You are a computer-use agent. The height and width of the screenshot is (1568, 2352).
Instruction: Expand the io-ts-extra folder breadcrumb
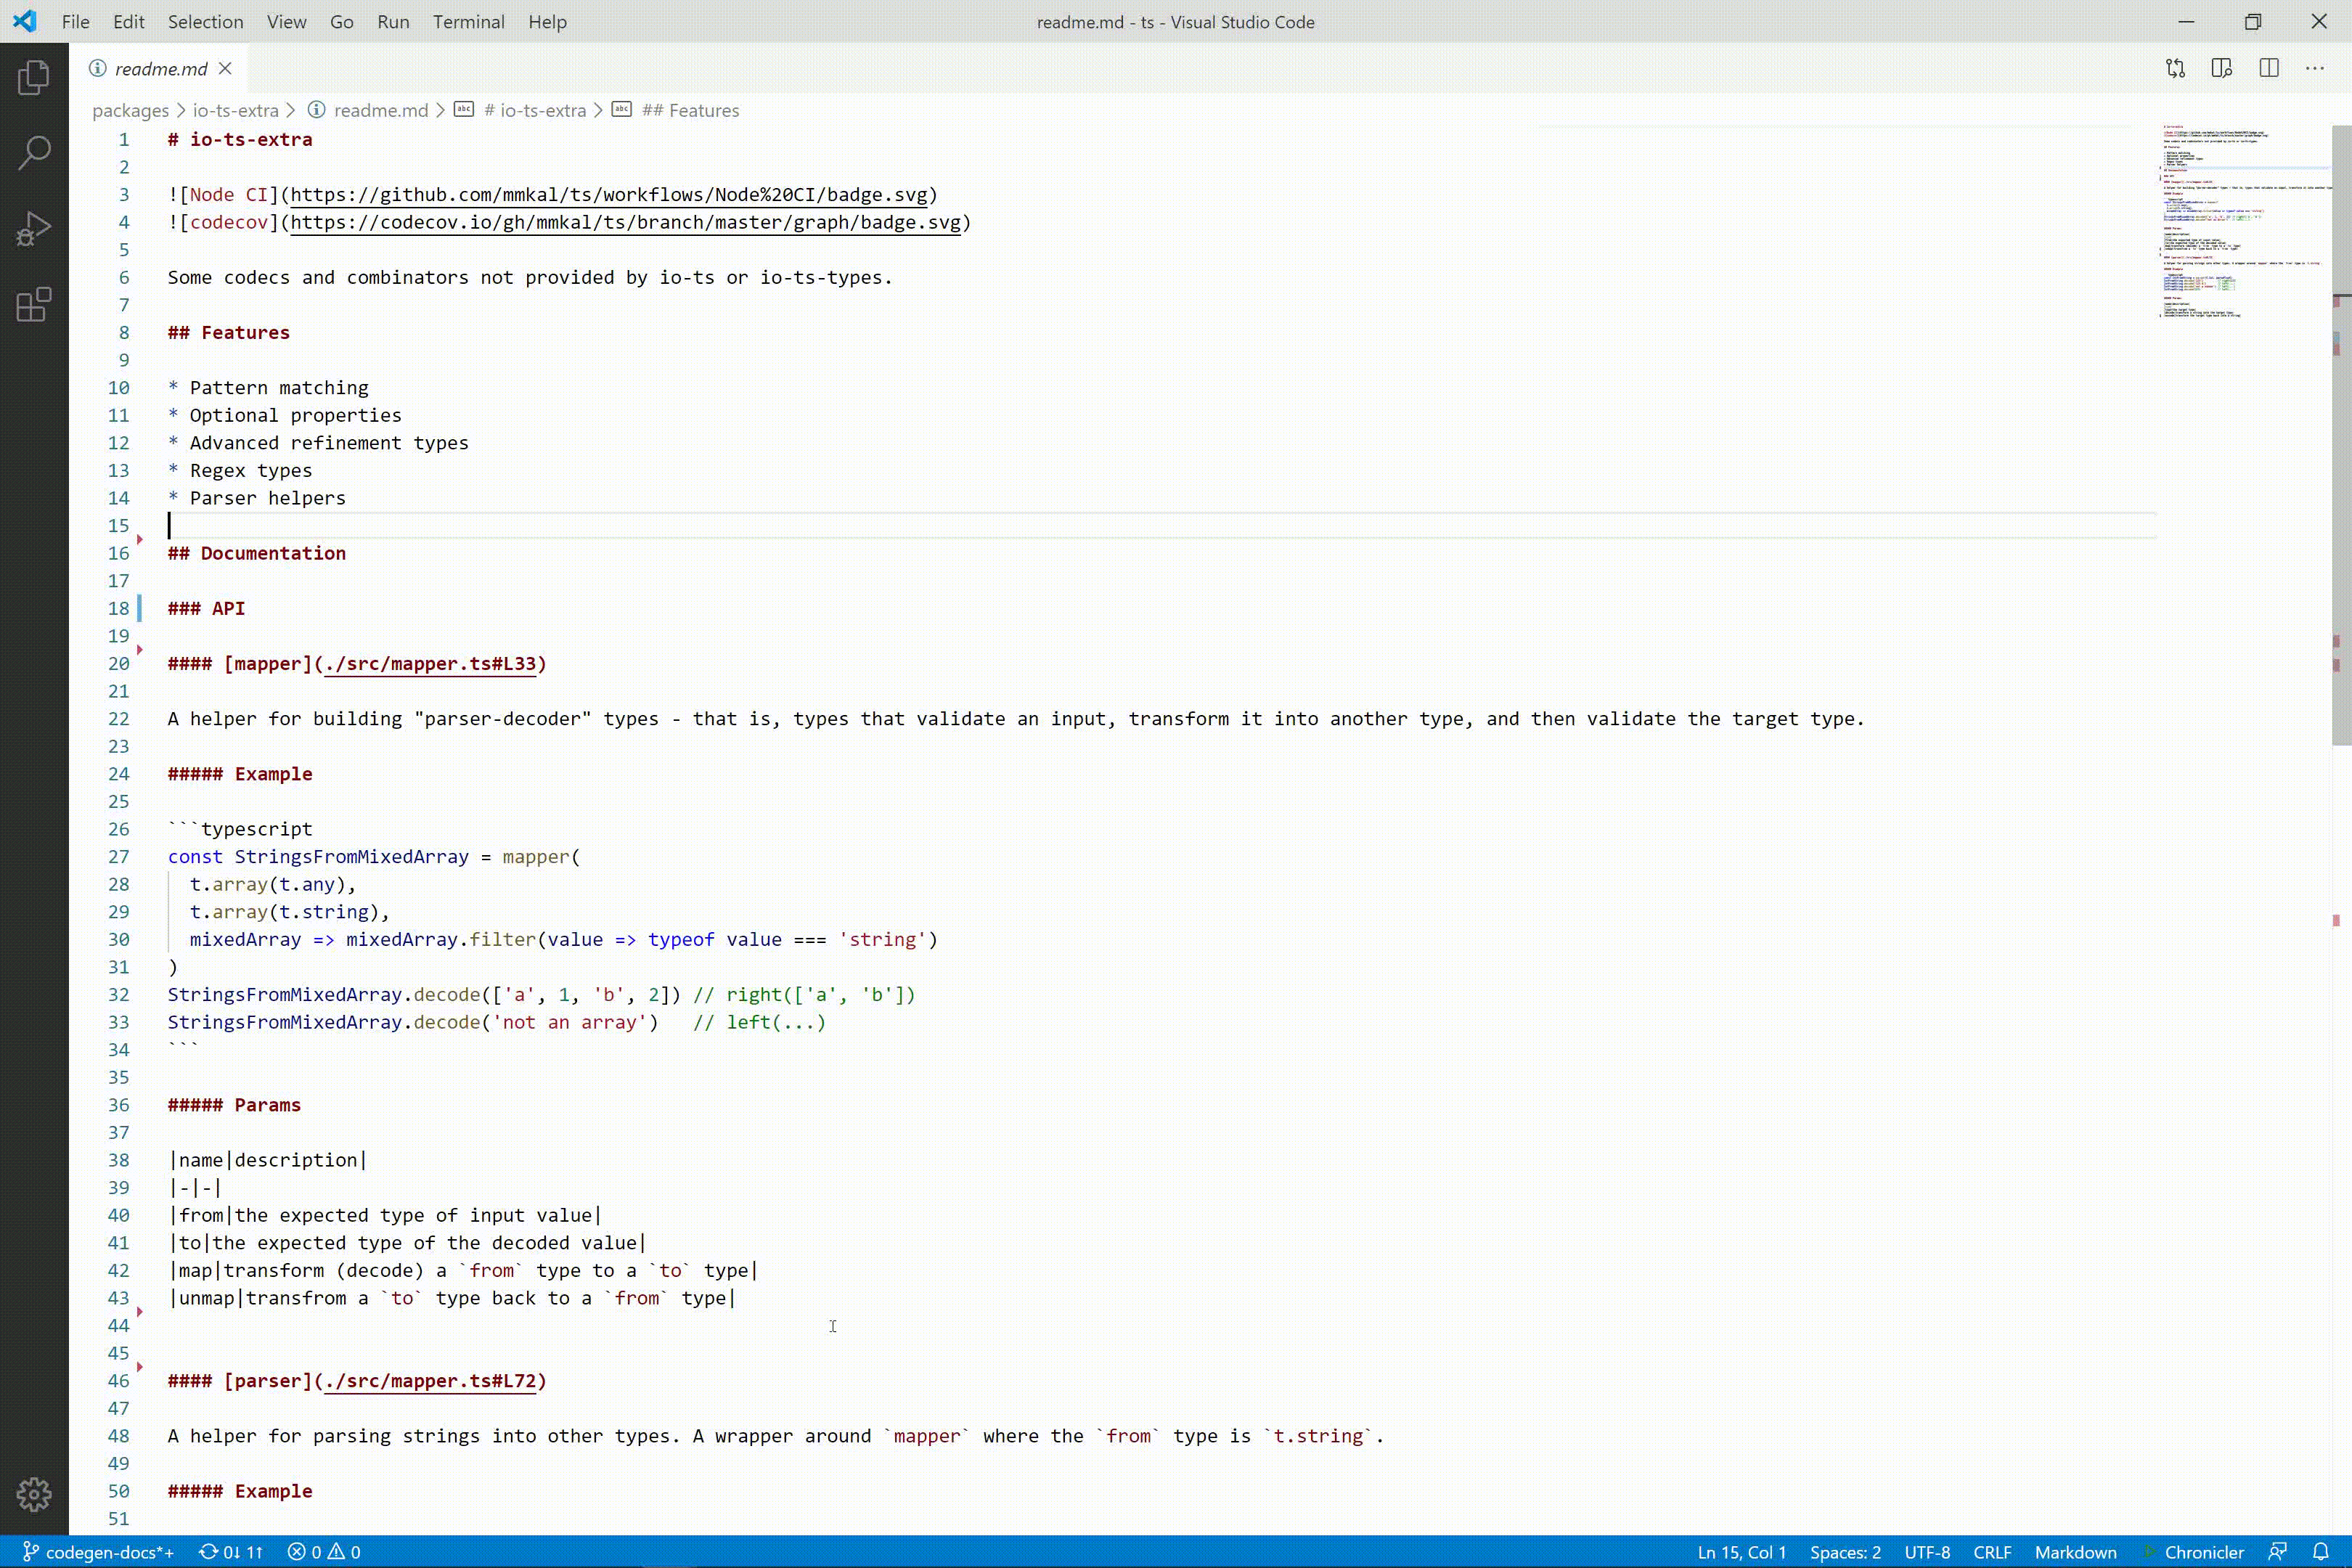[235, 110]
